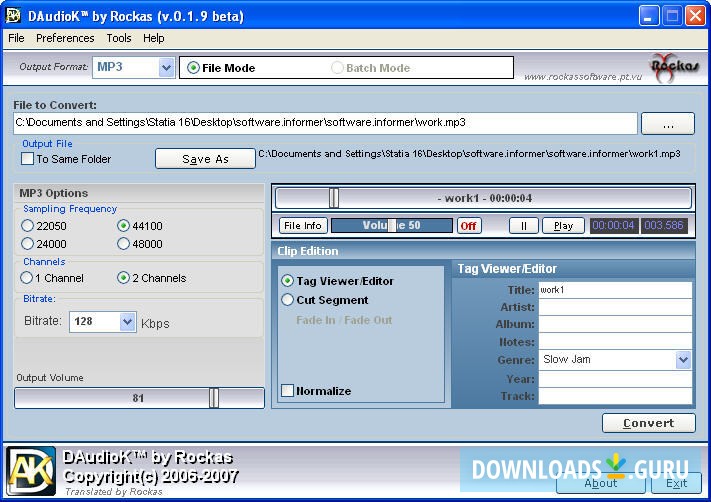This screenshot has height=502, width=711.
Task: Open the File menu
Action: [x=16, y=38]
